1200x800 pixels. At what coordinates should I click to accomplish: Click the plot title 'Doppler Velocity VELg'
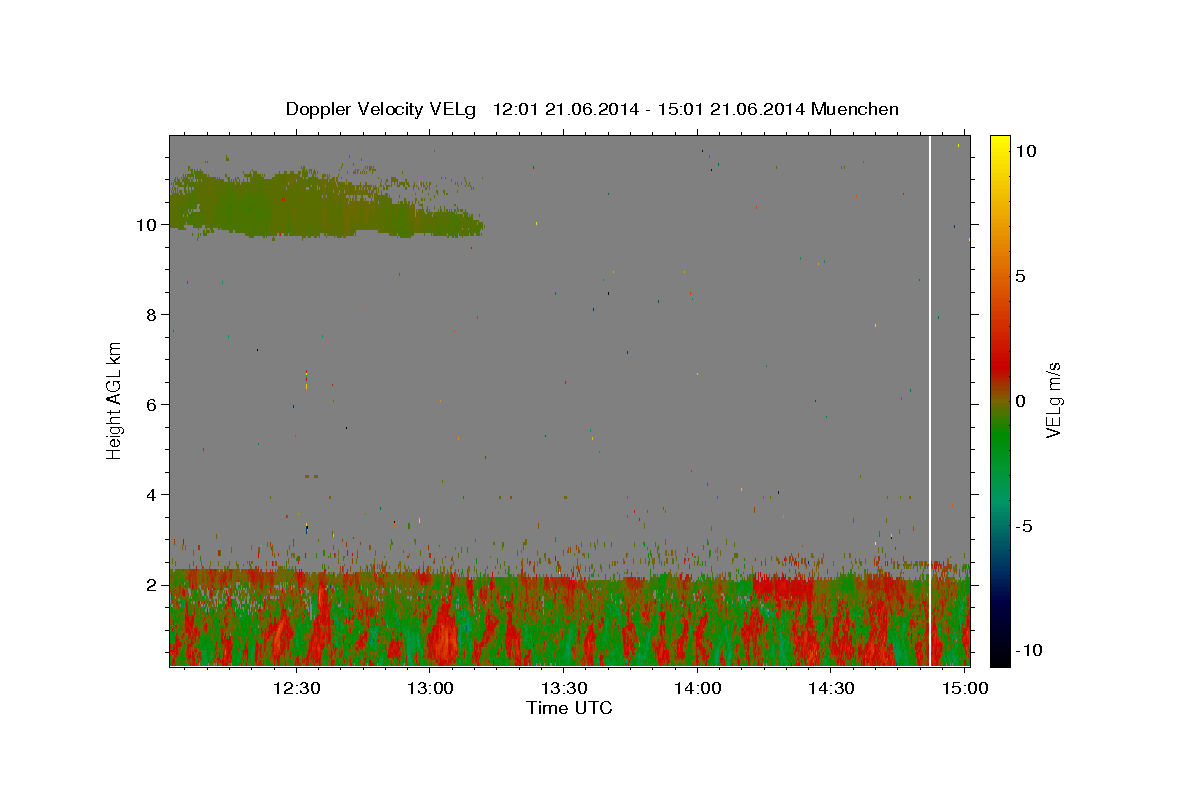coord(381,109)
